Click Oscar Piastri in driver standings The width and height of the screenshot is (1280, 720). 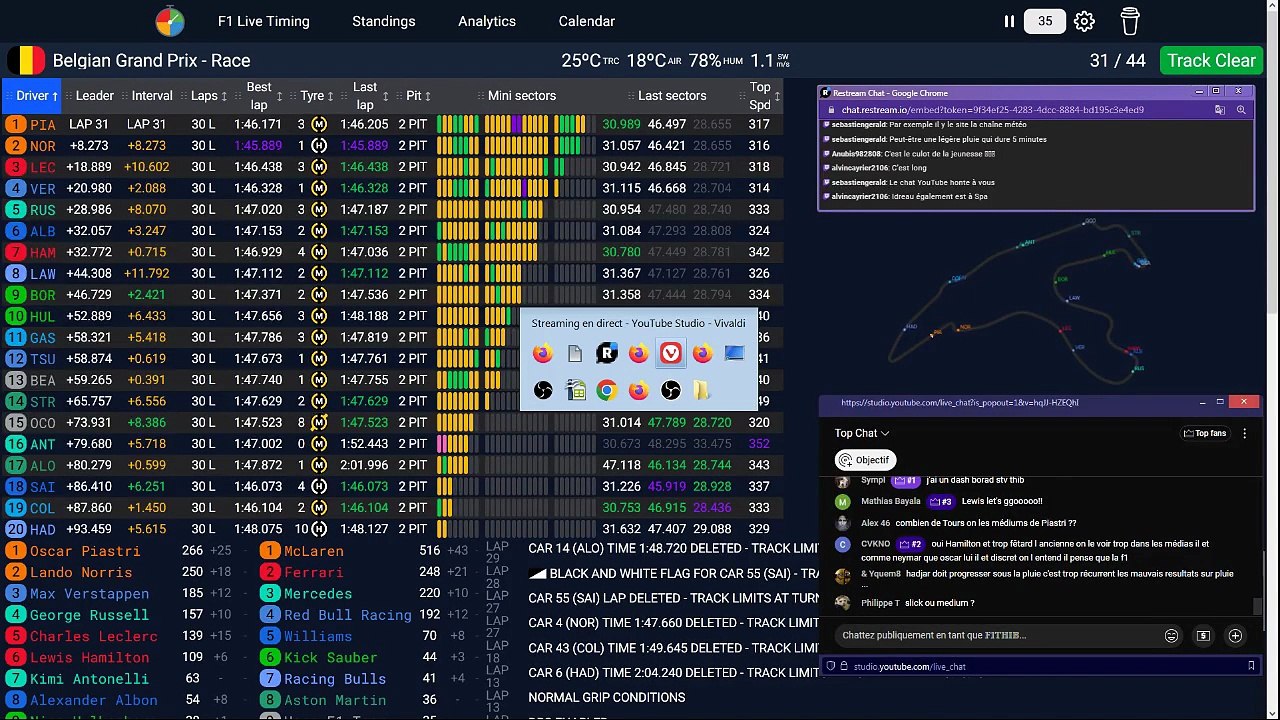coord(85,551)
